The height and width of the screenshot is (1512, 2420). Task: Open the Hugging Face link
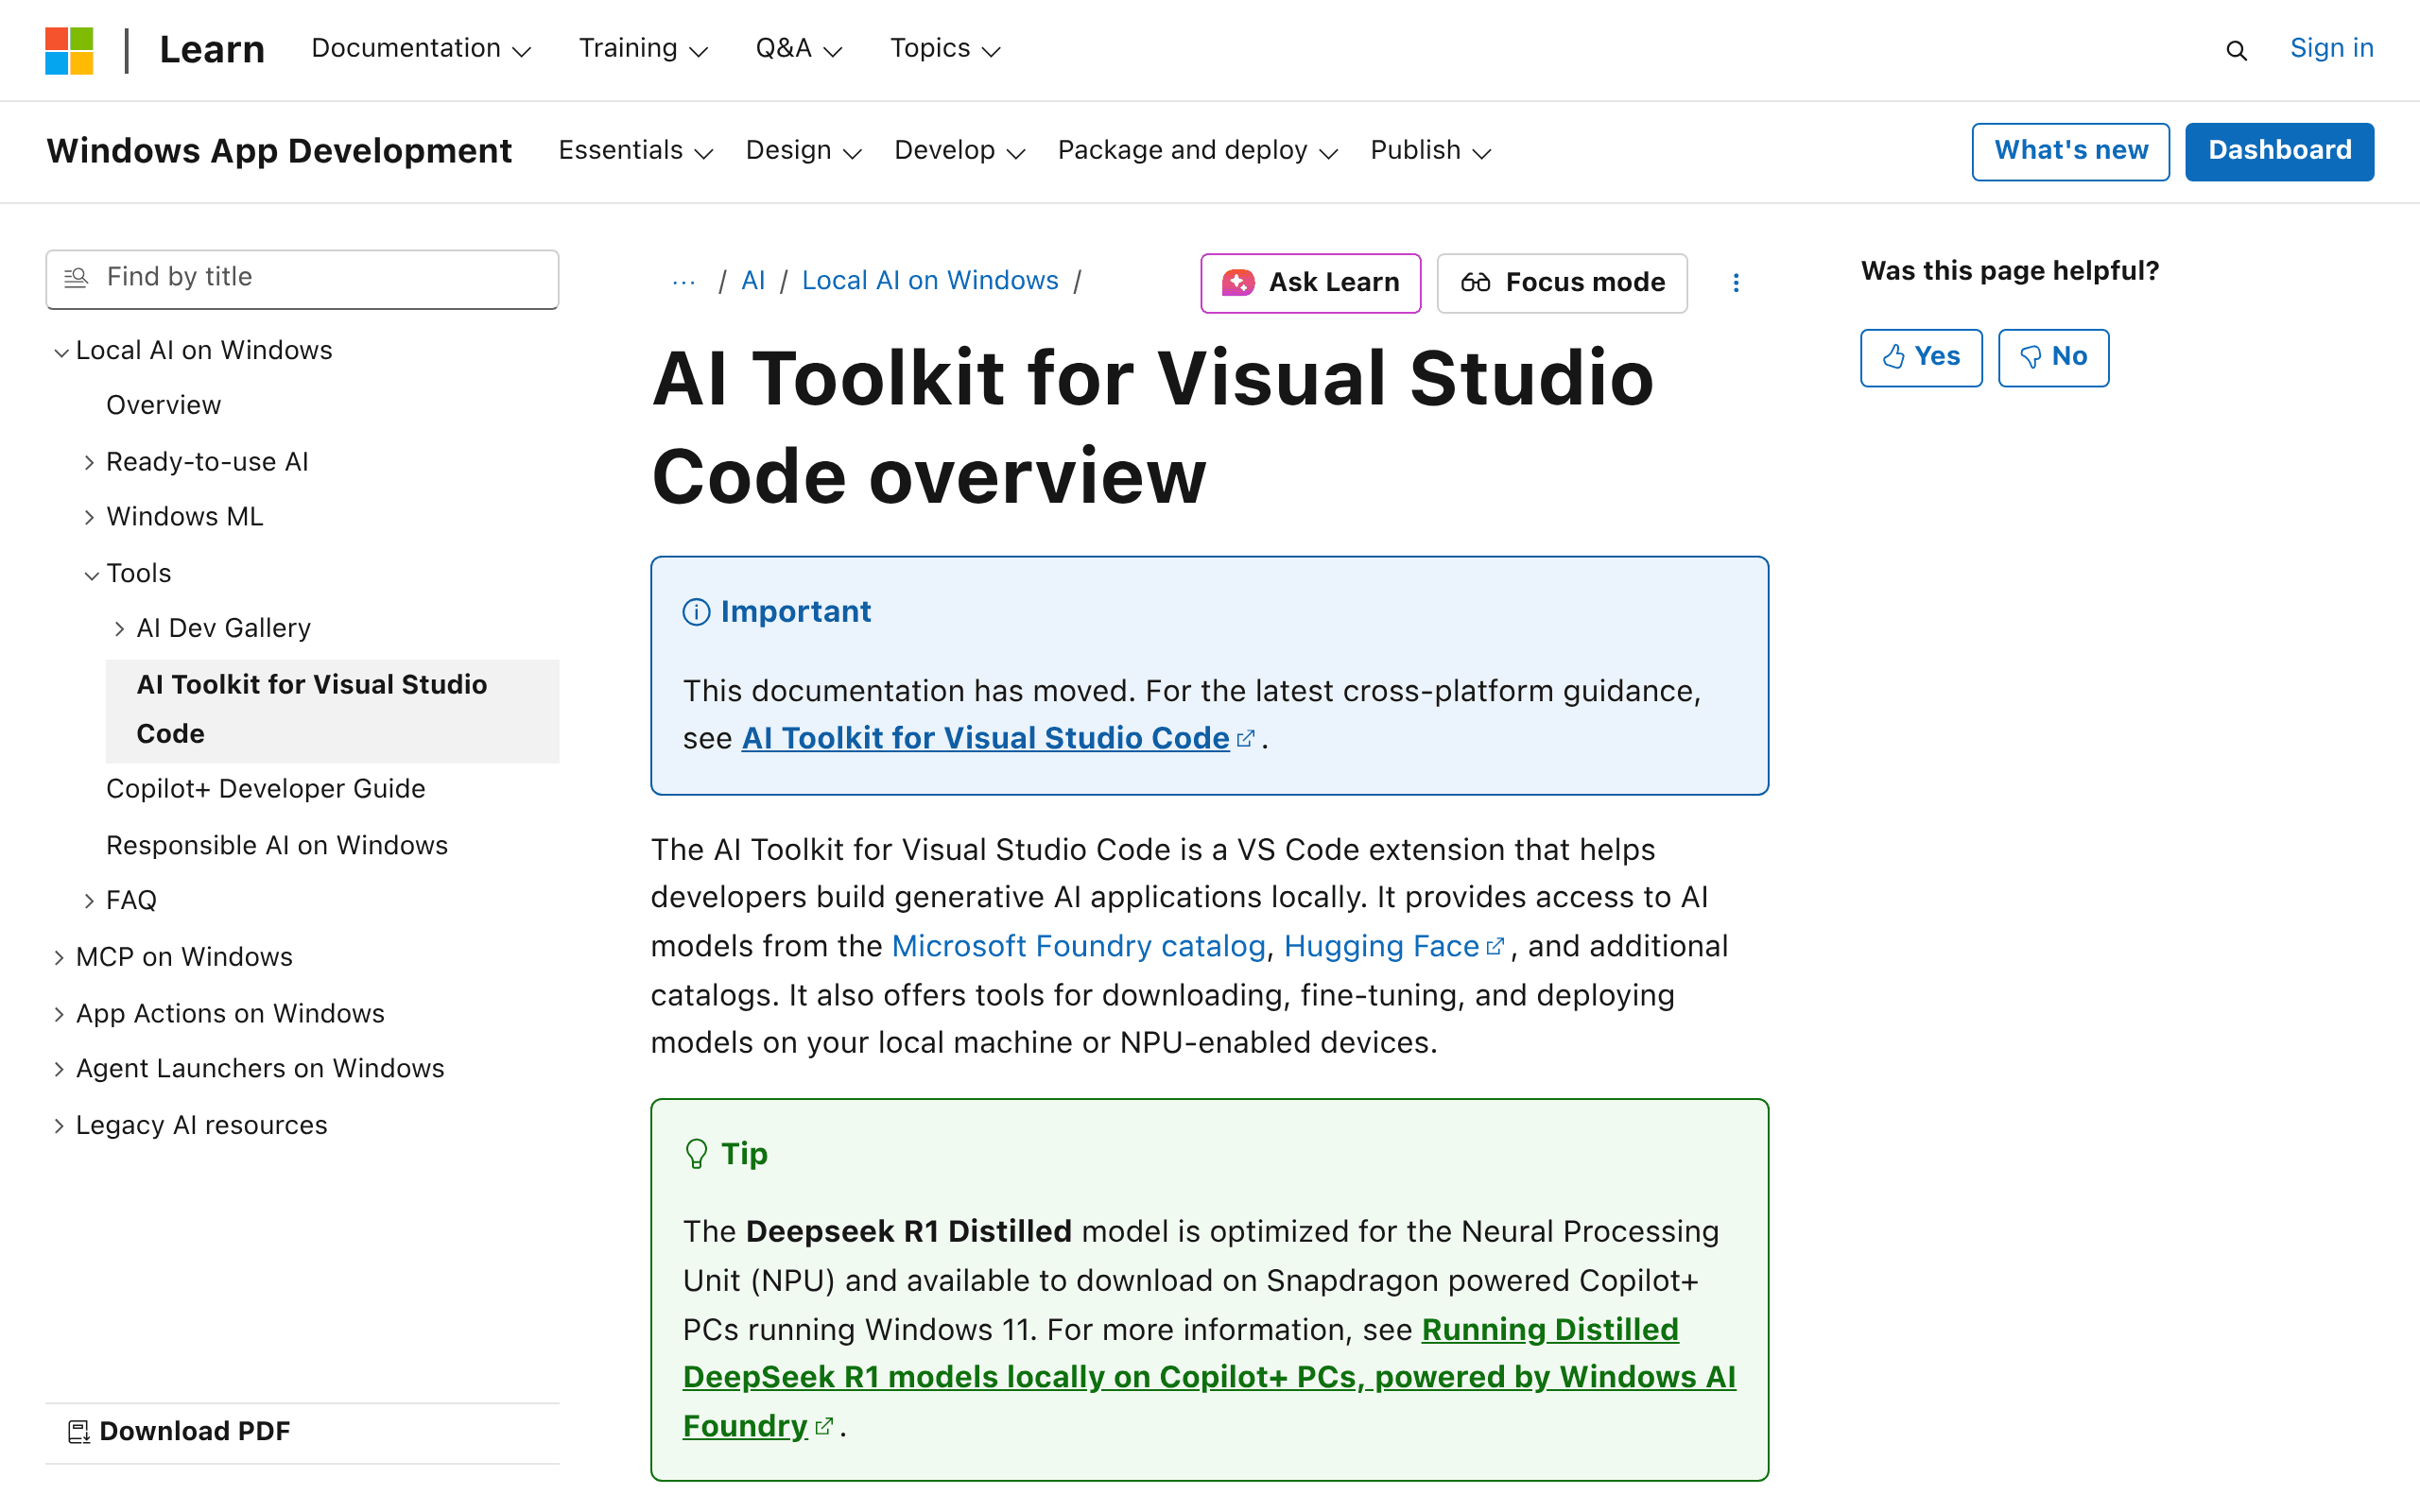[1381, 947]
